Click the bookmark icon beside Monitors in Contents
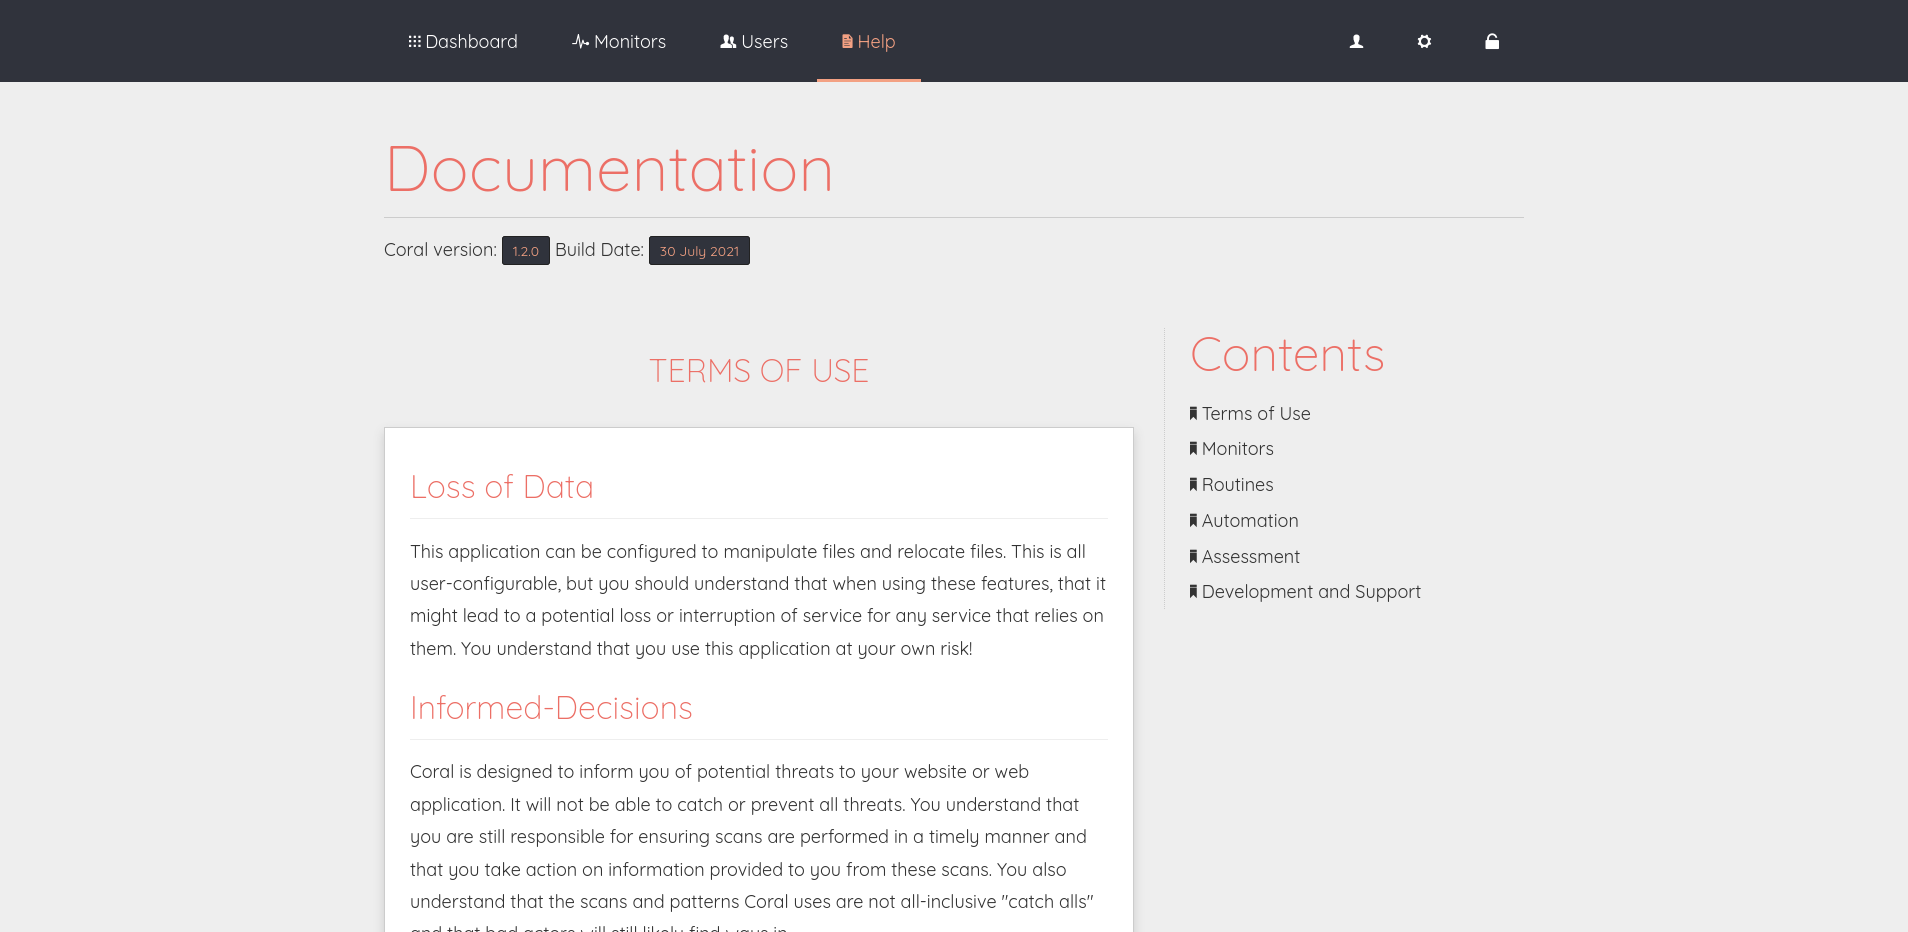 point(1193,449)
